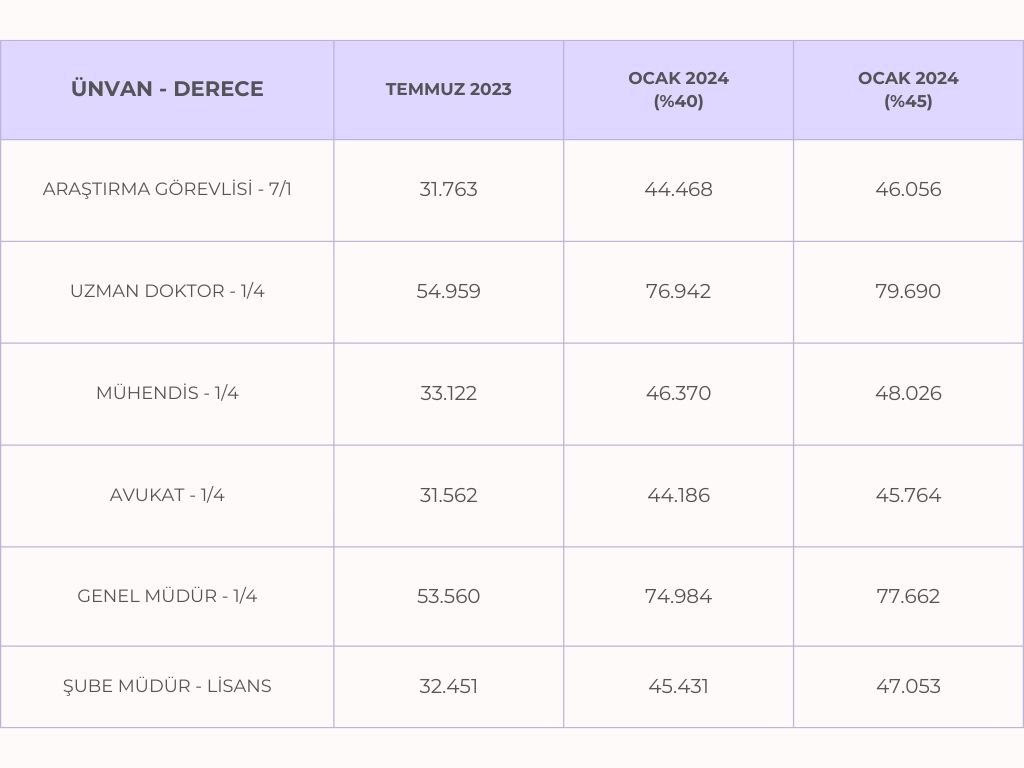Click the 45.764 cell in AVUKAT row

pos(908,495)
